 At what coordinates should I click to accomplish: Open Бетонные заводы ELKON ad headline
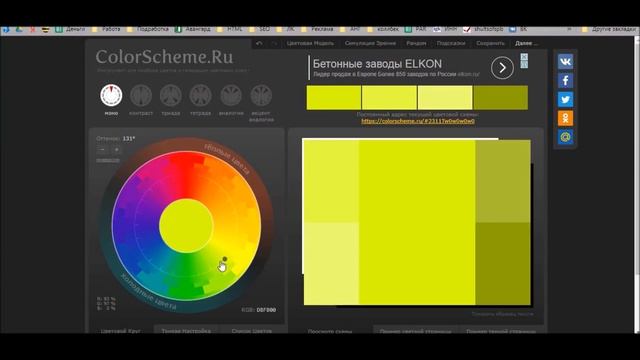point(377,64)
